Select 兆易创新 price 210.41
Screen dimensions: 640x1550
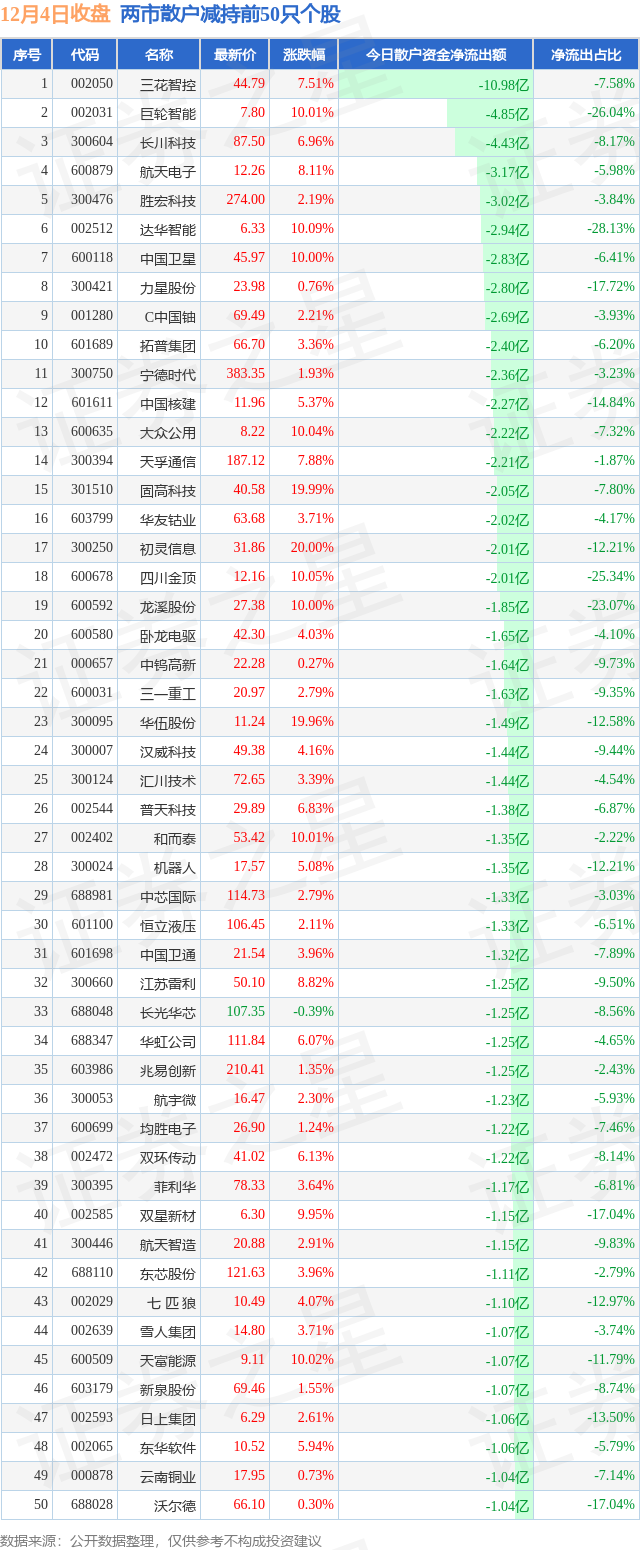245,1070
